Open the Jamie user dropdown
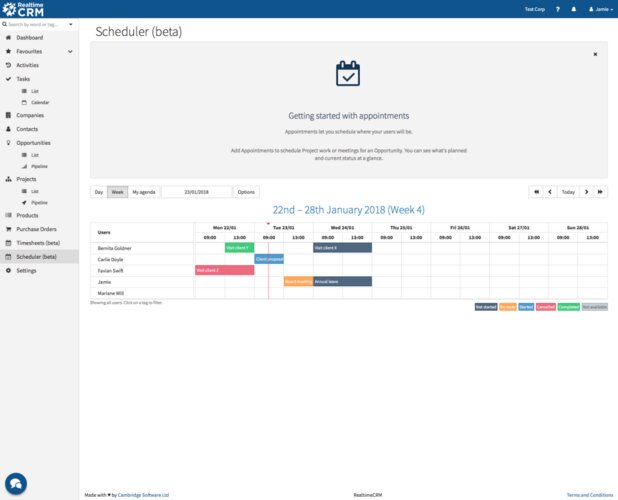Viewport: 618px width, 500px height. (601, 9)
